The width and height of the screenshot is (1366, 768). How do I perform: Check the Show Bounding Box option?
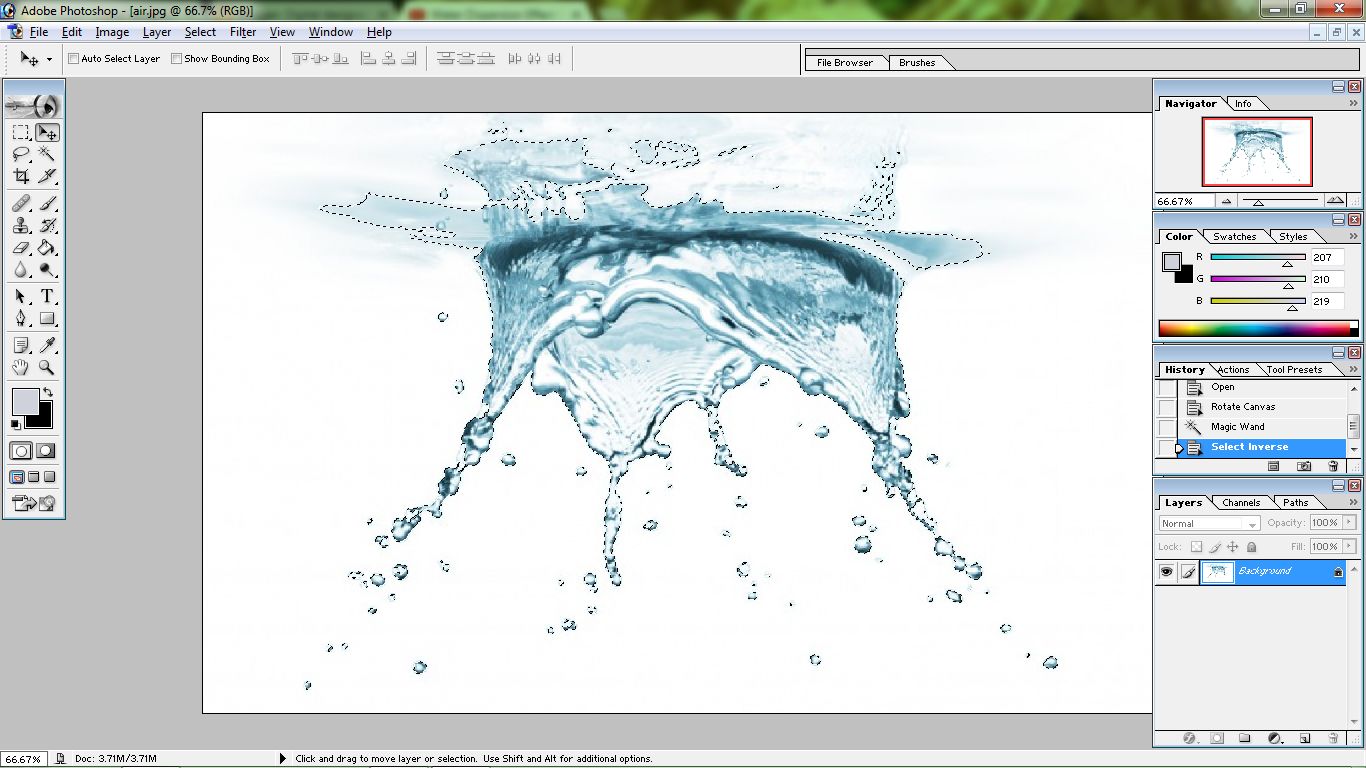point(177,58)
